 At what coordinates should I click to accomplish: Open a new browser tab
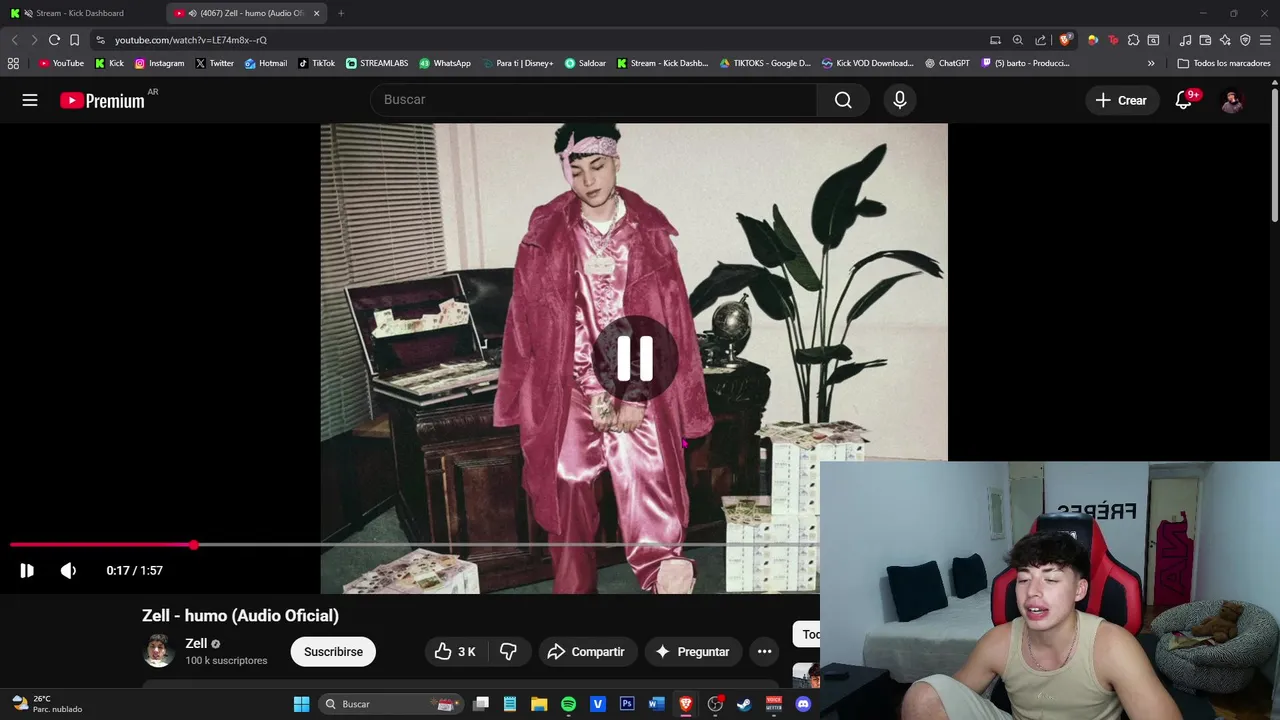coord(341,13)
